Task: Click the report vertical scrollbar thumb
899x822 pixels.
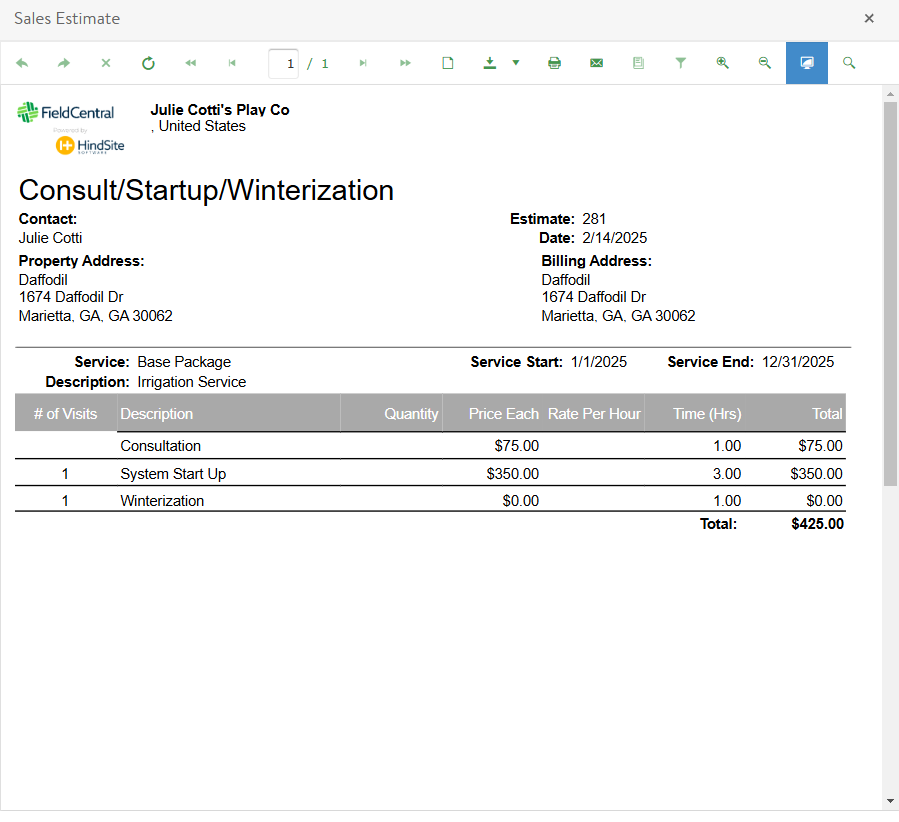Action: tap(890, 294)
